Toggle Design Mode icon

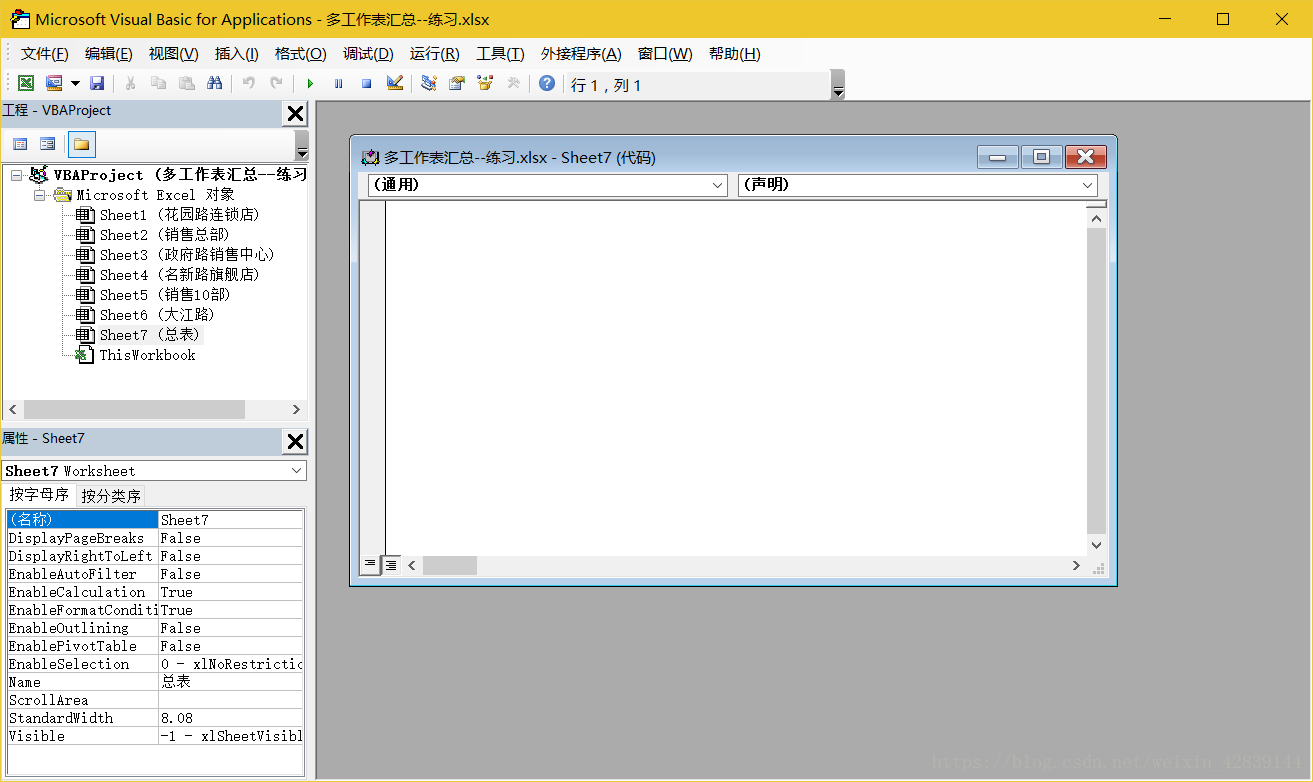point(395,84)
